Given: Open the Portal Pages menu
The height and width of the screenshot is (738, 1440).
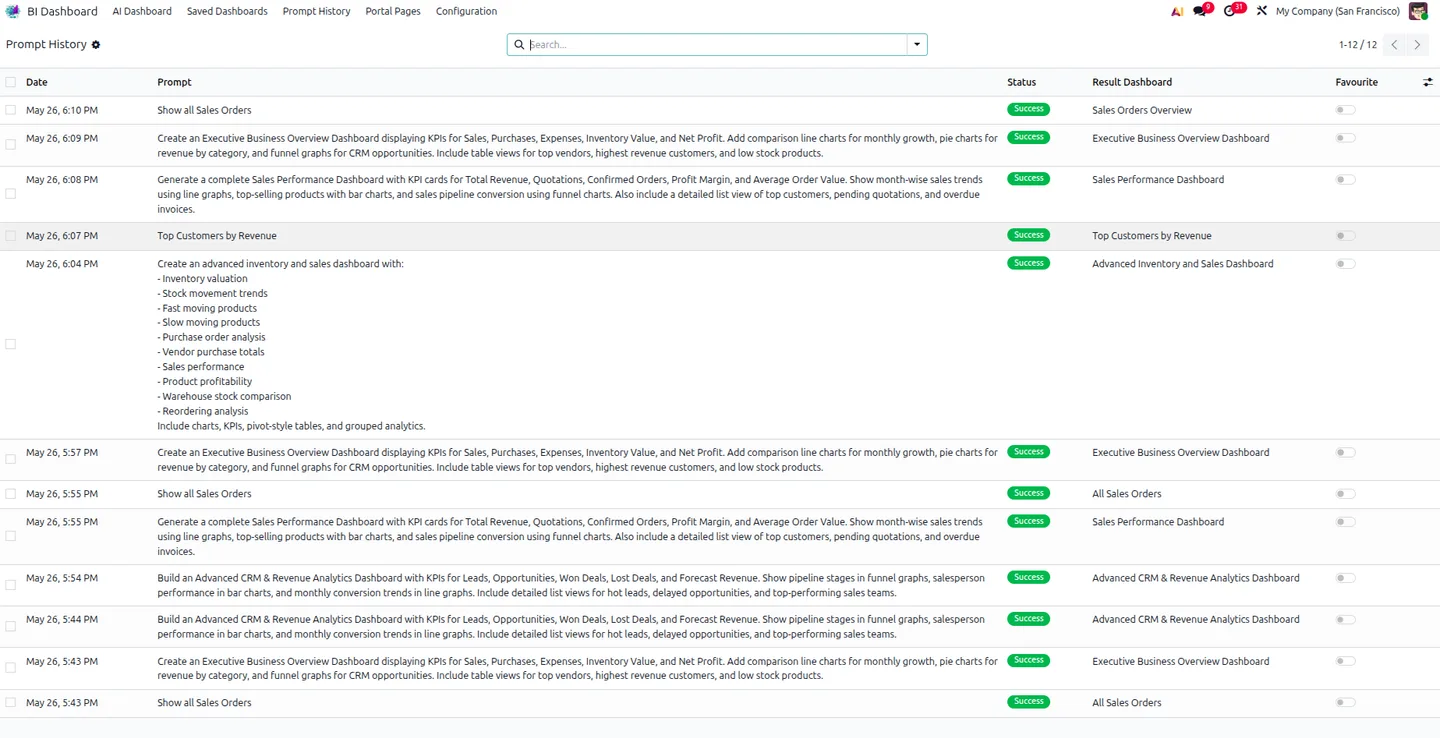Looking at the screenshot, I should pyautogui.click(x=393, y=11).
